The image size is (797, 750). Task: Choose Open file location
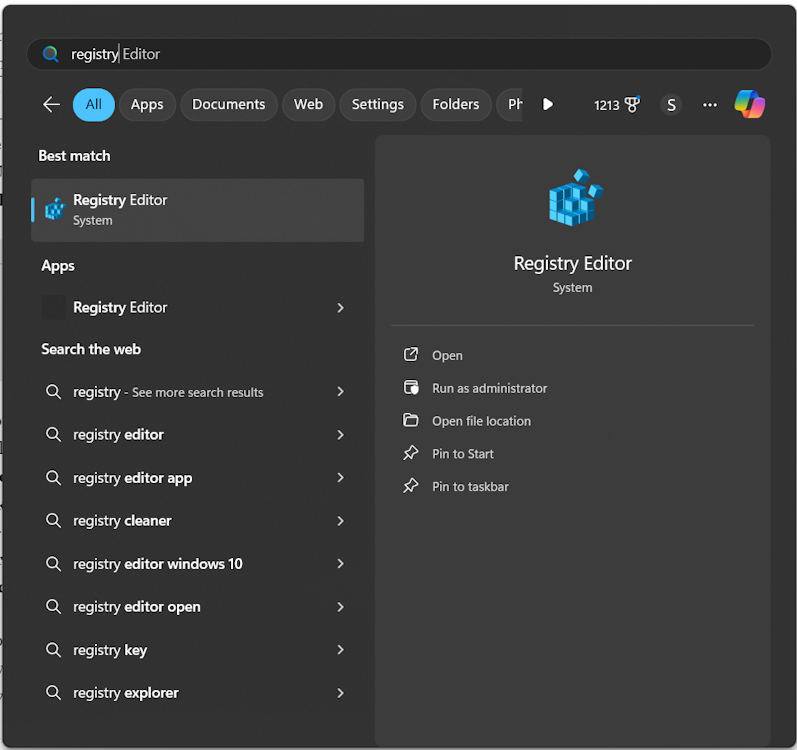[481, 421]
